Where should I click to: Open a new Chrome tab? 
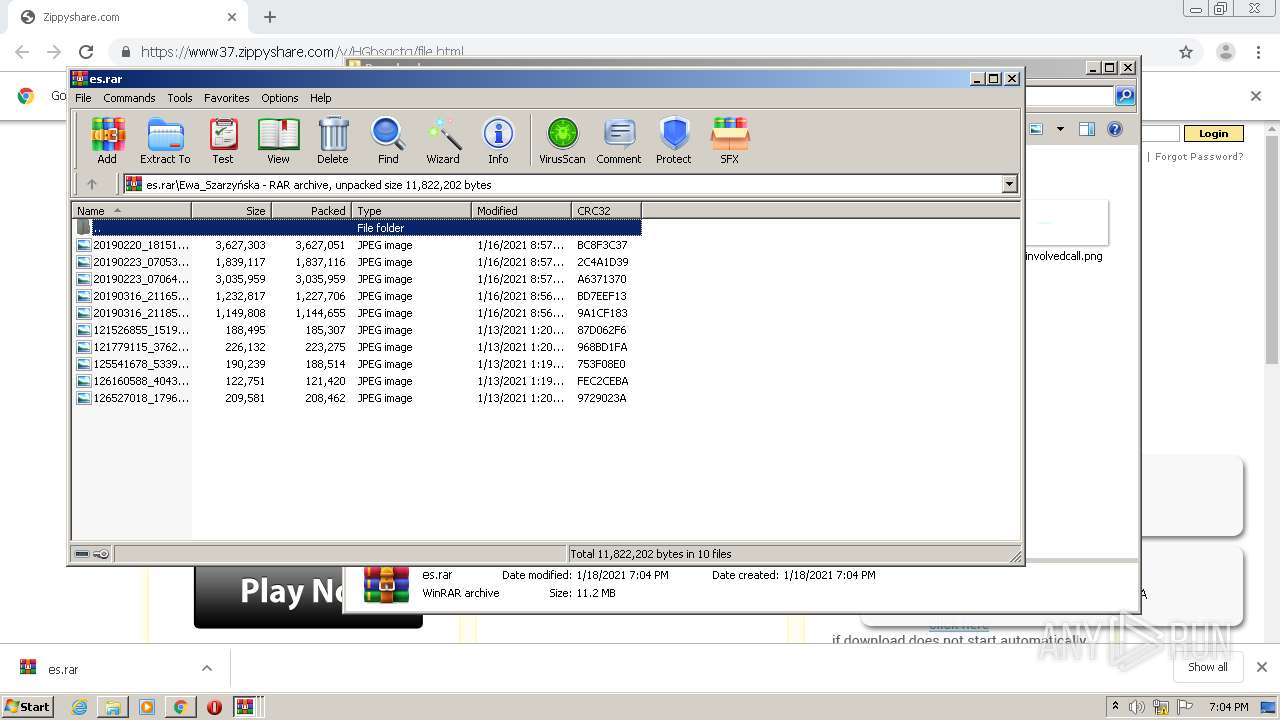point(270,17)
